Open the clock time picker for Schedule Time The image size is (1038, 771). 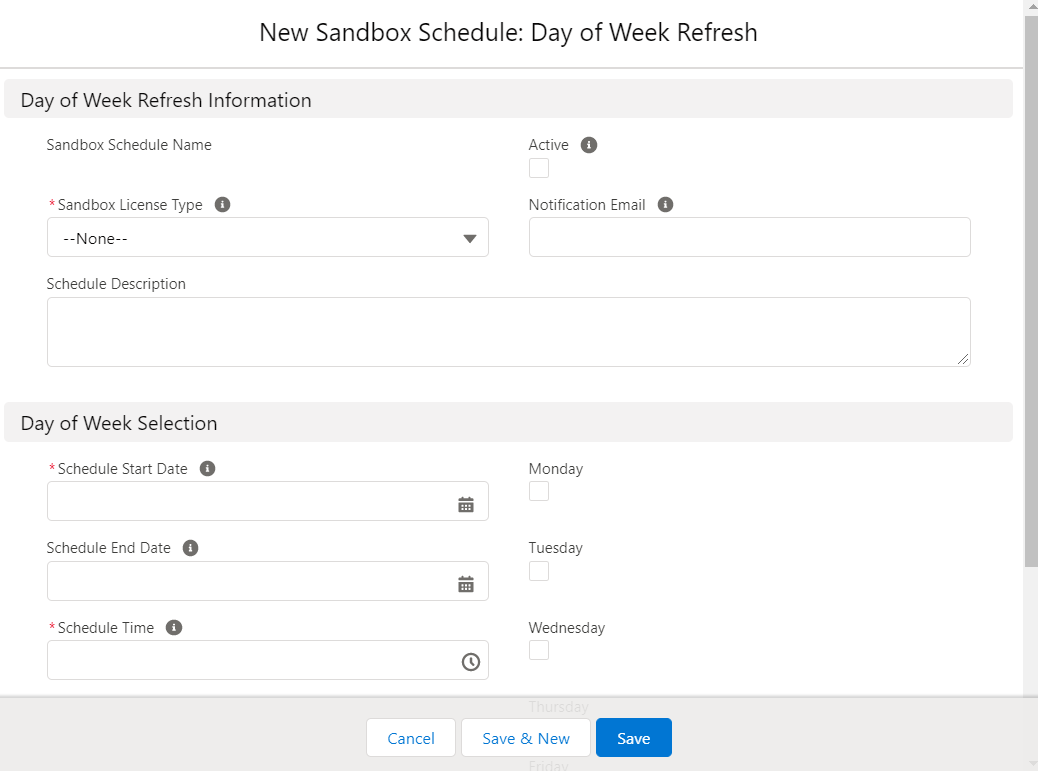[470, 662]
